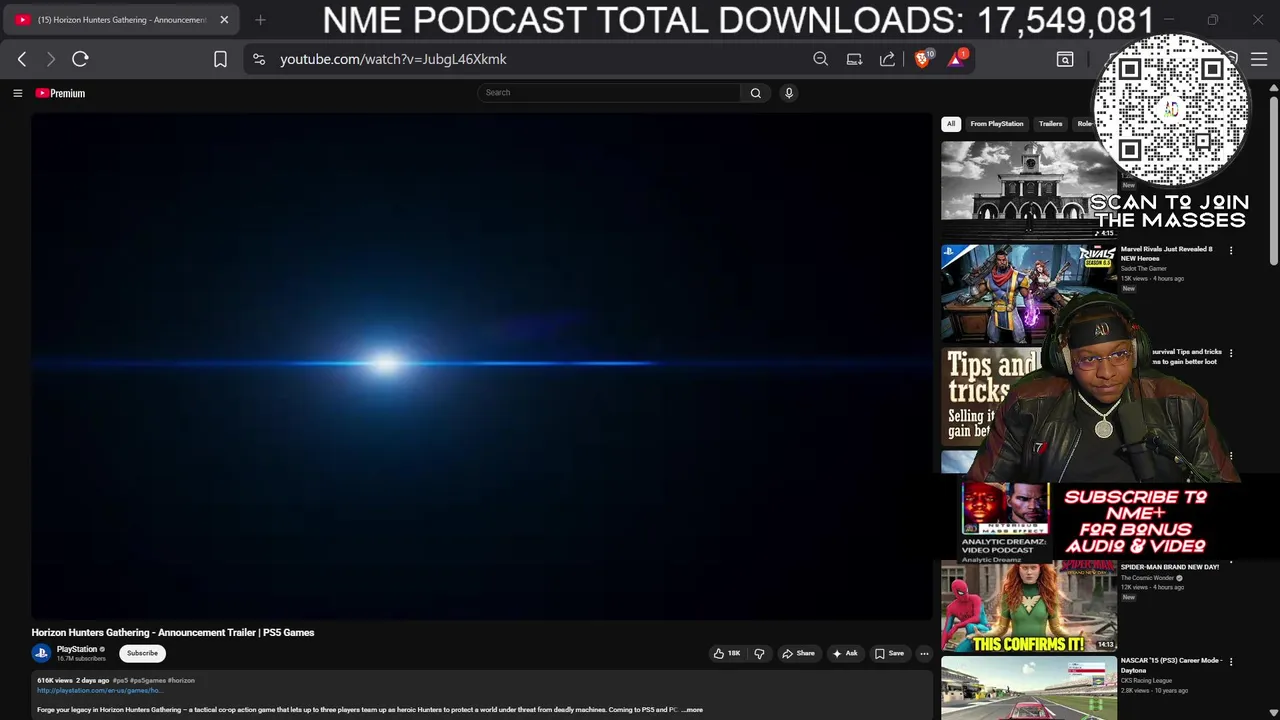
Task: Open the Marvel Rivals video thumbnail
Action: pos(1028,293)
